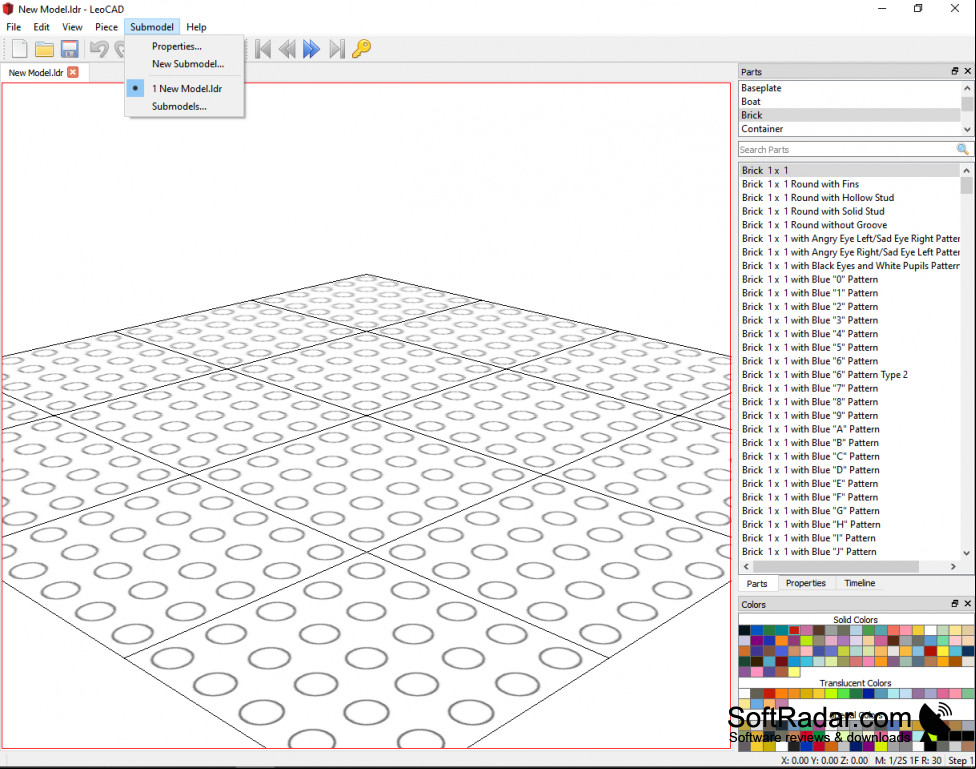Open the Submodels... dialog entry
Screen dimensions: 976x769
[184, 106]
